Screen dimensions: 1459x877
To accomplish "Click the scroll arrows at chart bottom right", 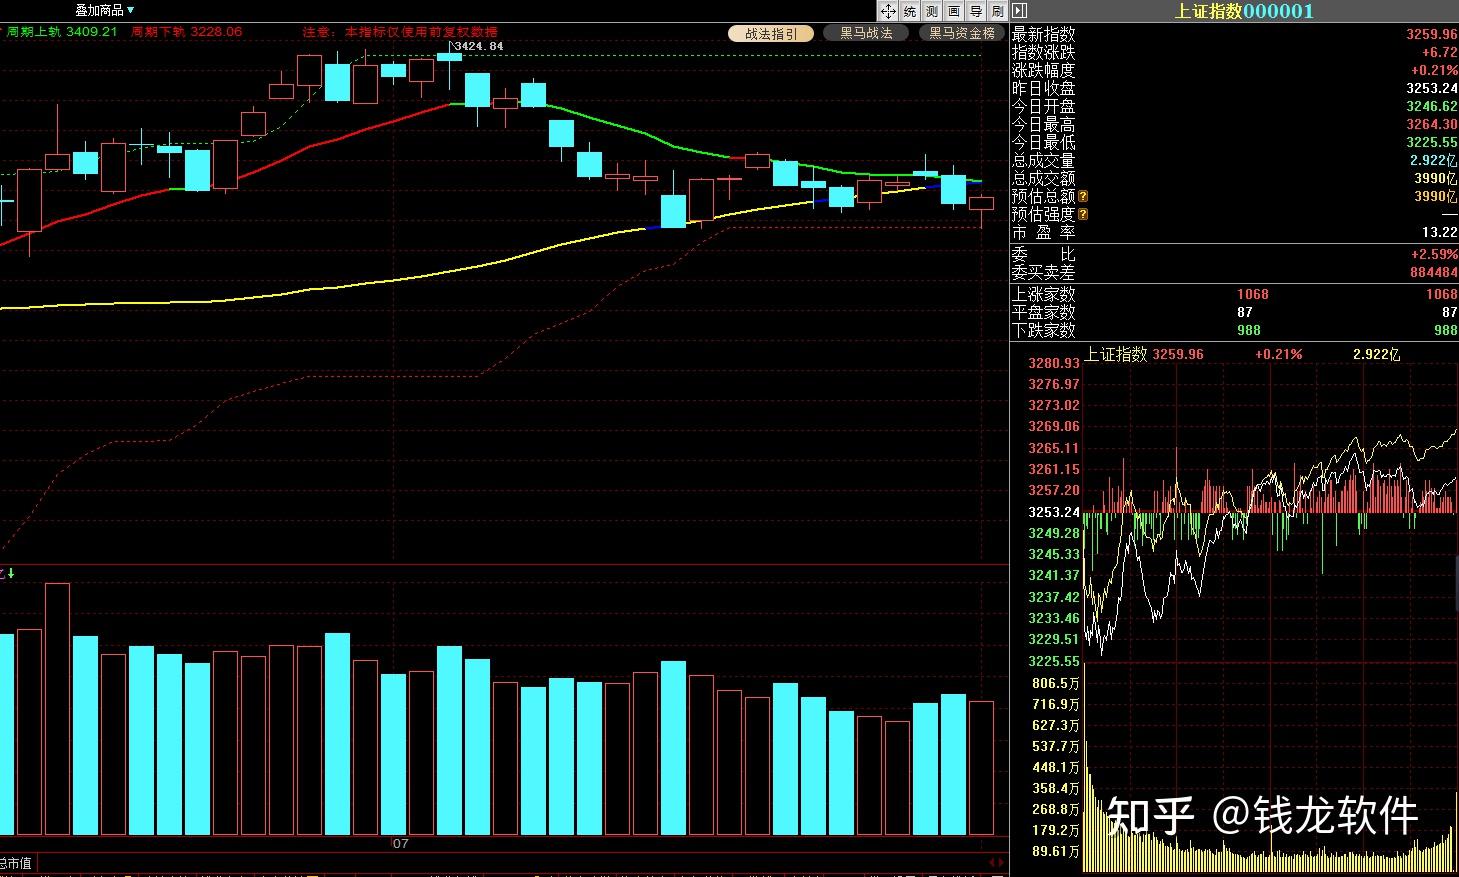I will click(996, 862).
